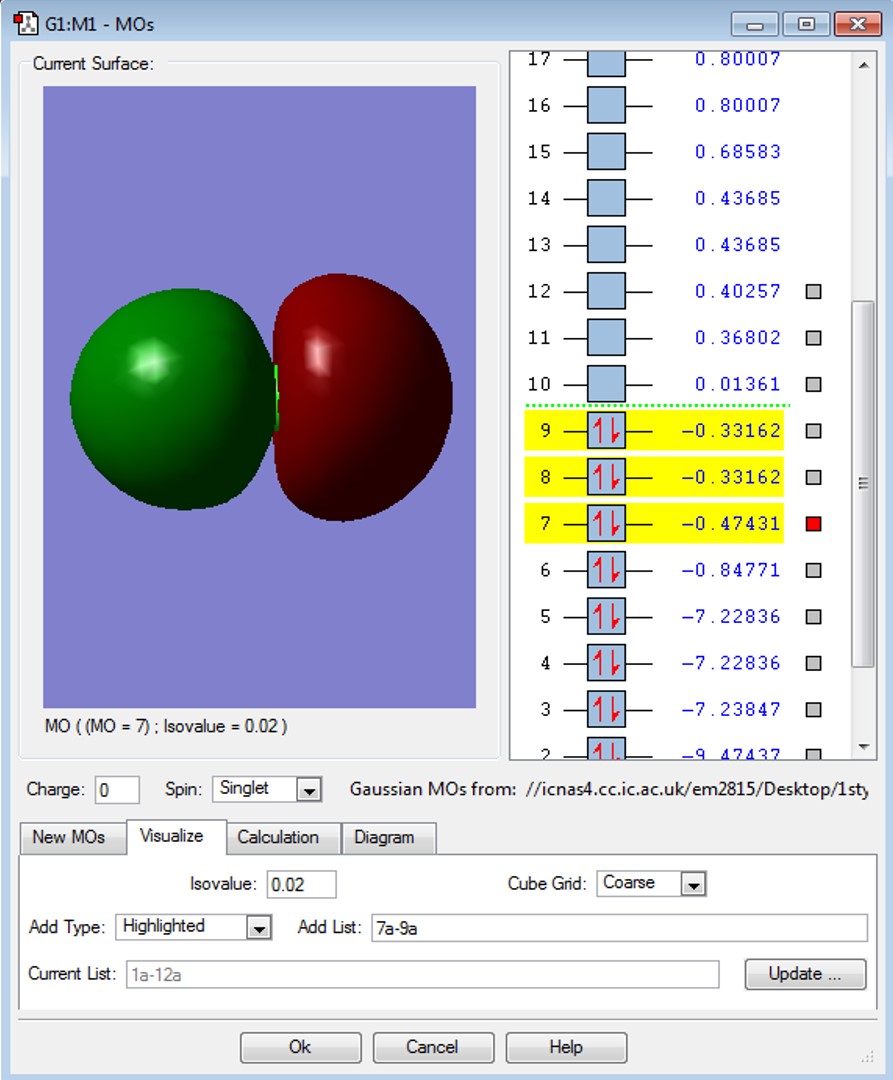The height and width of the screenshot is (1080, 893).
Task: Toggle the surface marker for orbital 11
Action: pos(813,338)
